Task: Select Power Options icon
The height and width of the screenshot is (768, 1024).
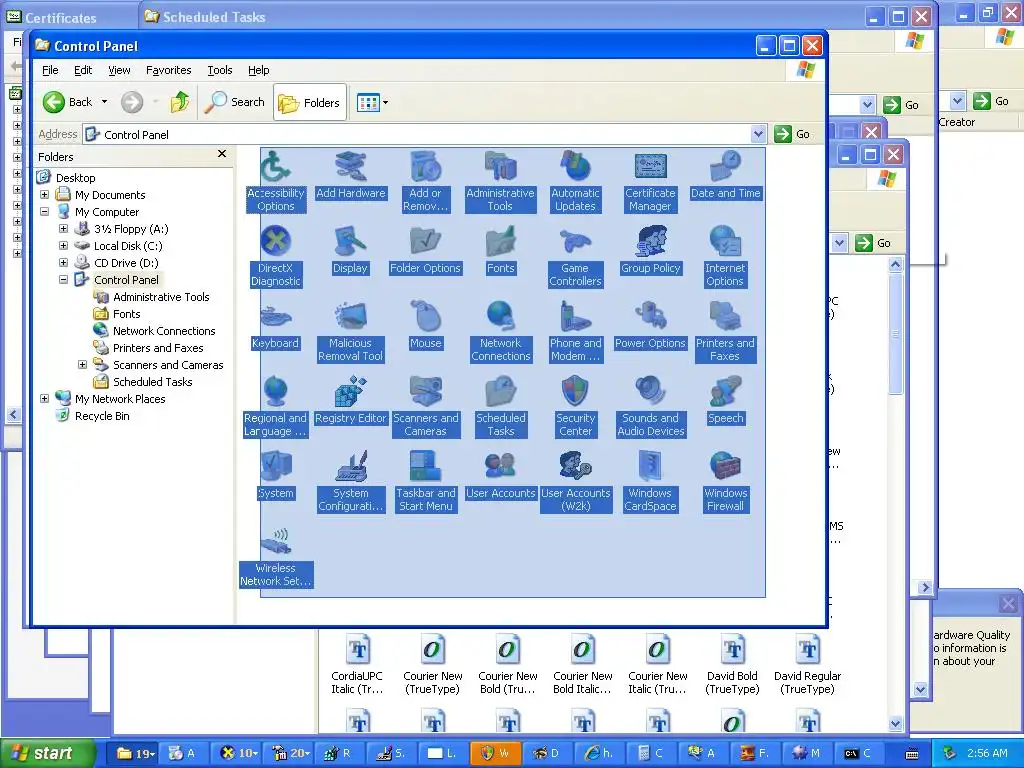Action: (650, 325)
